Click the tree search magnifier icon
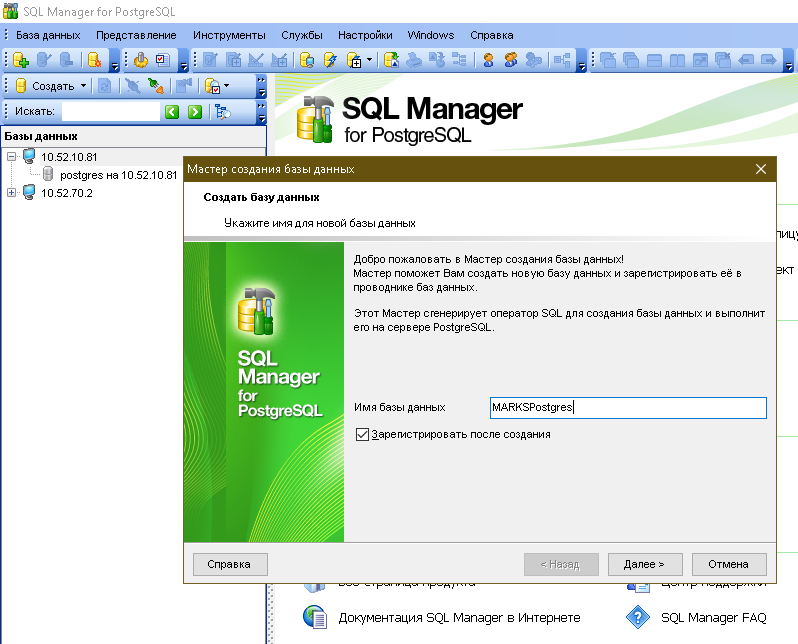 (222, 111)
